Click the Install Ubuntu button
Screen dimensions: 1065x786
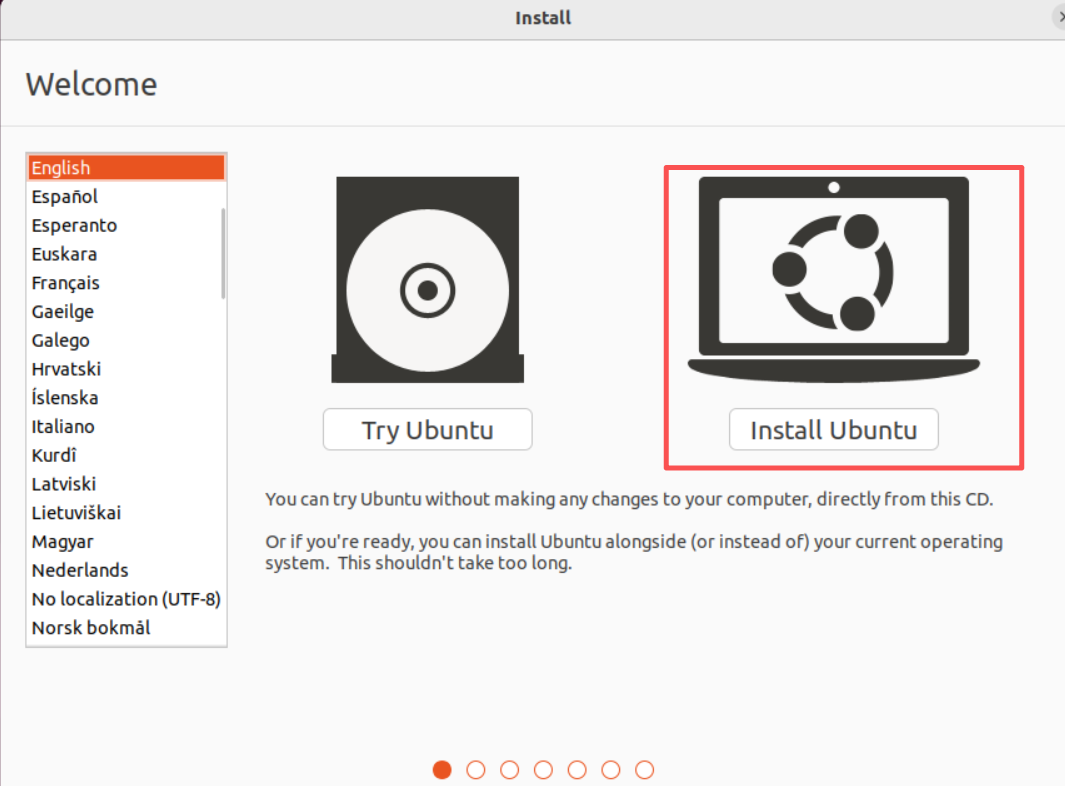(x=833, y=429)
